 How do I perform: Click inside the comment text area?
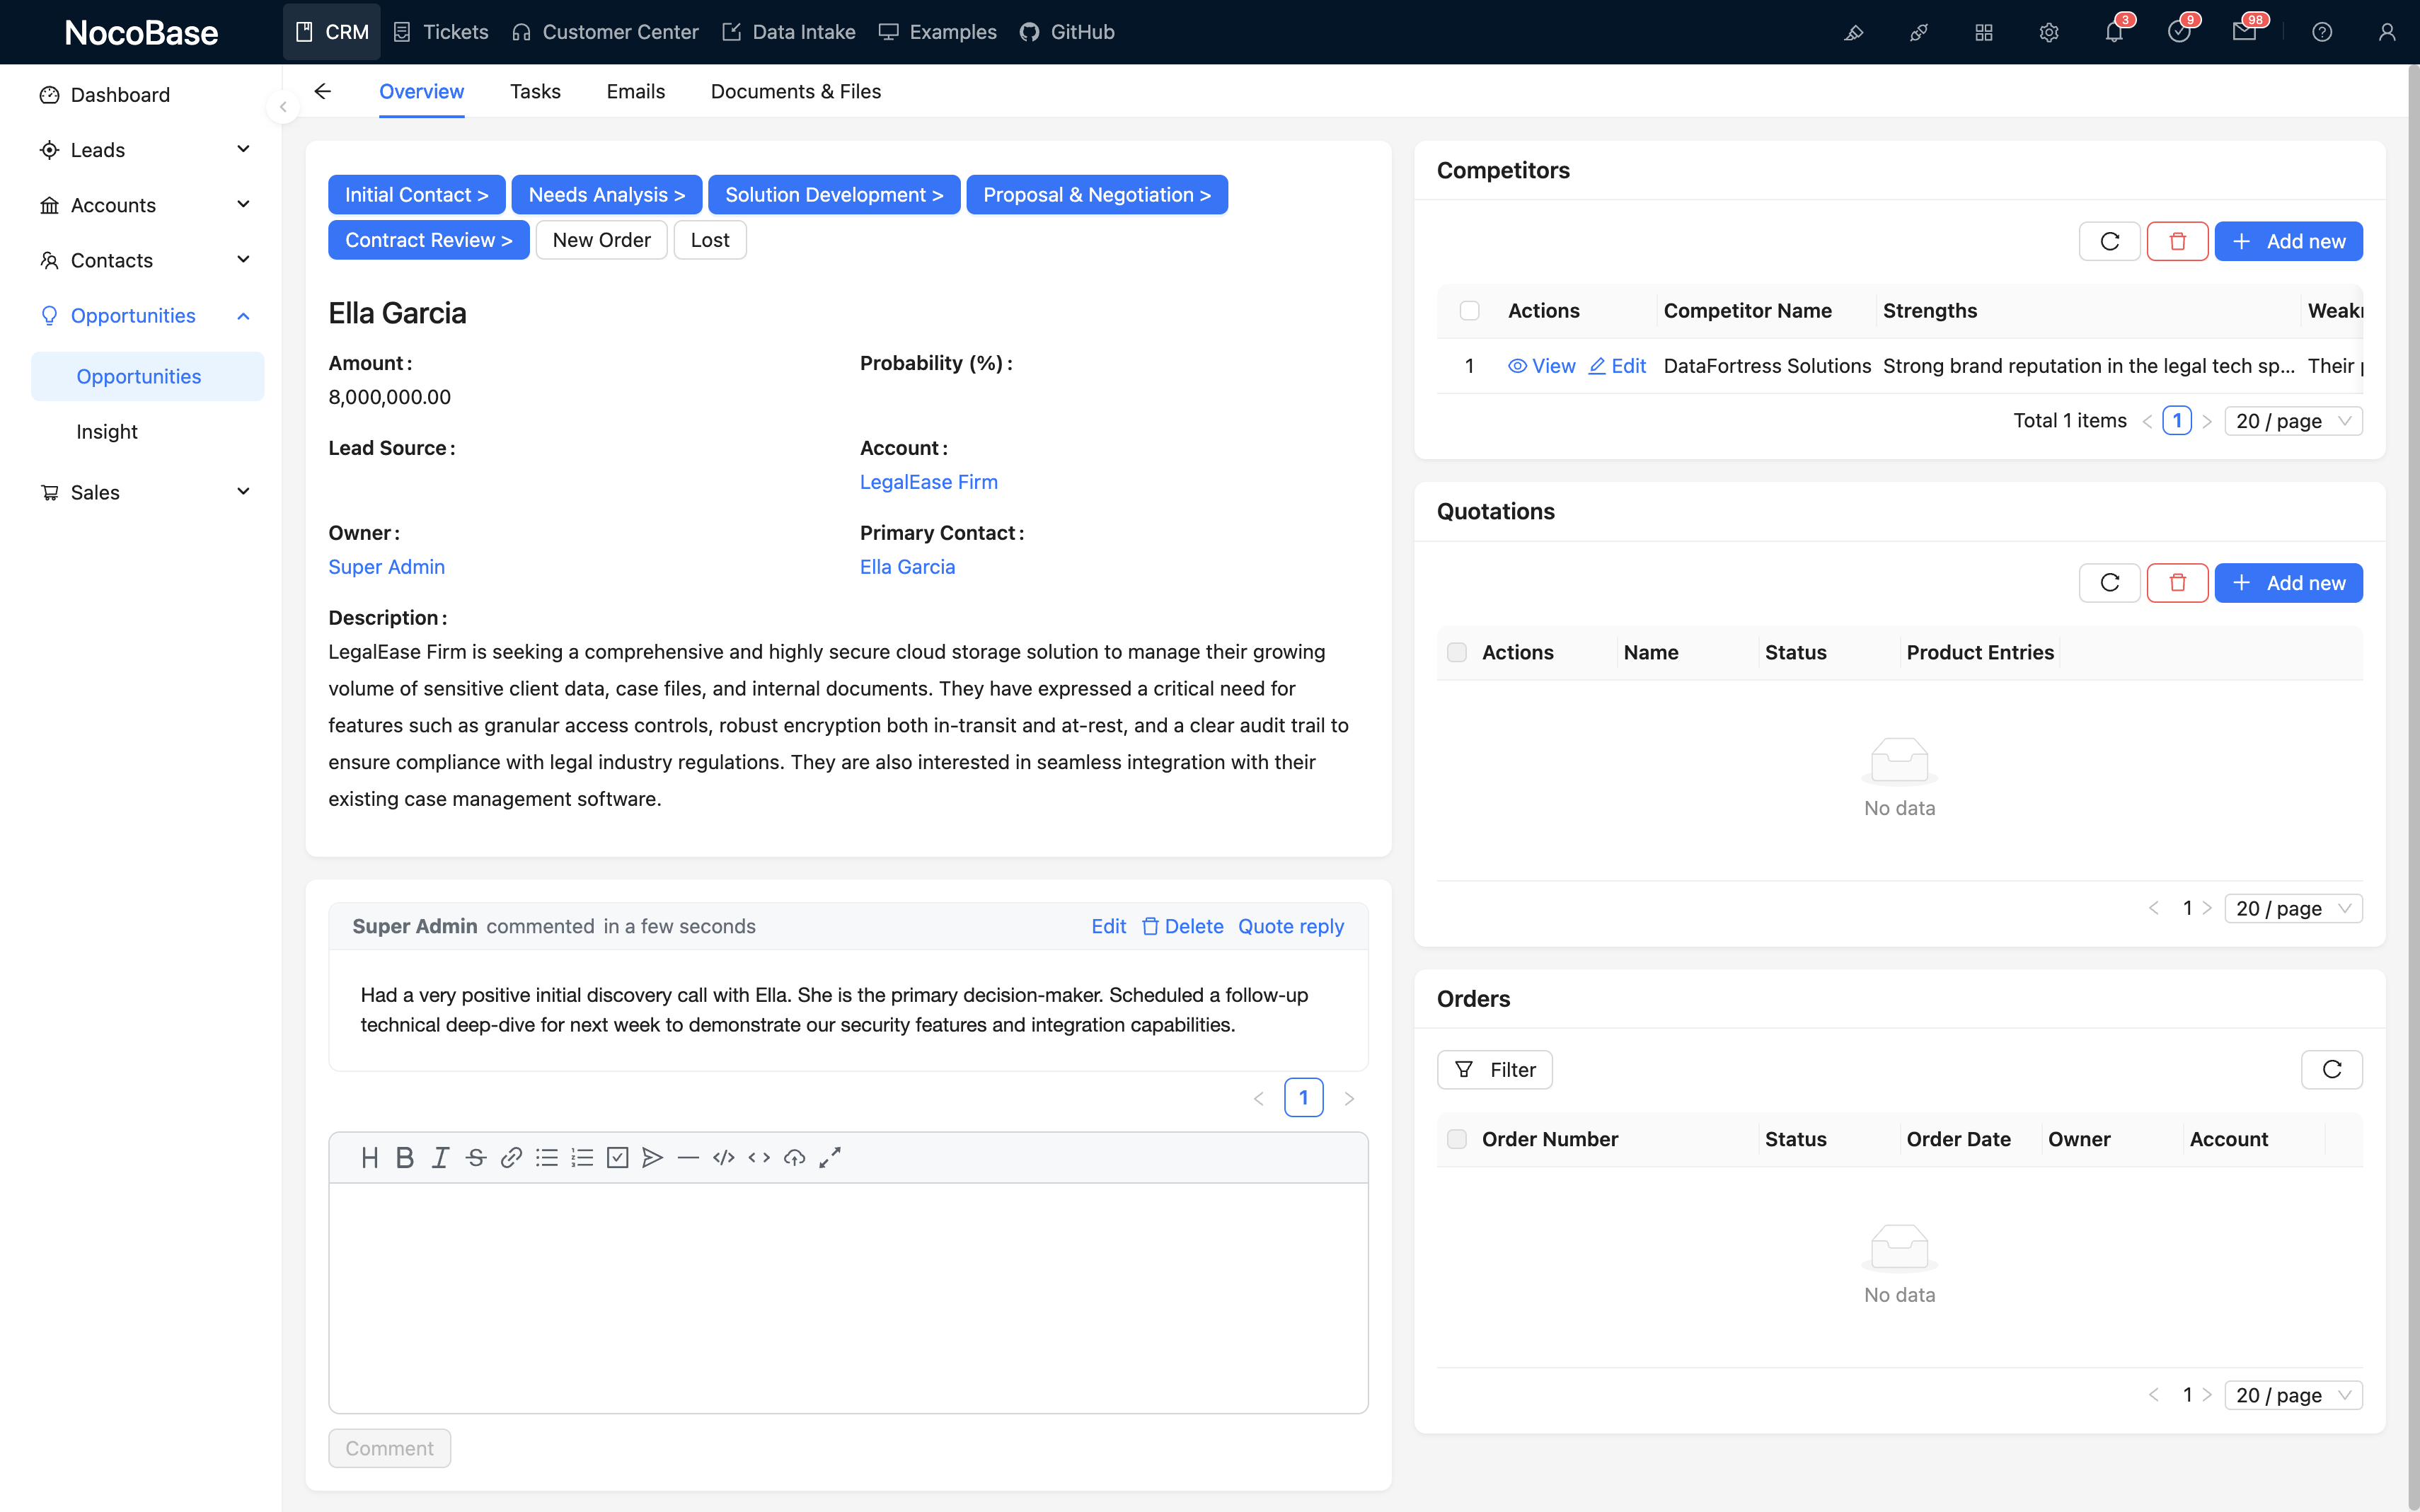click(848, 1297)
